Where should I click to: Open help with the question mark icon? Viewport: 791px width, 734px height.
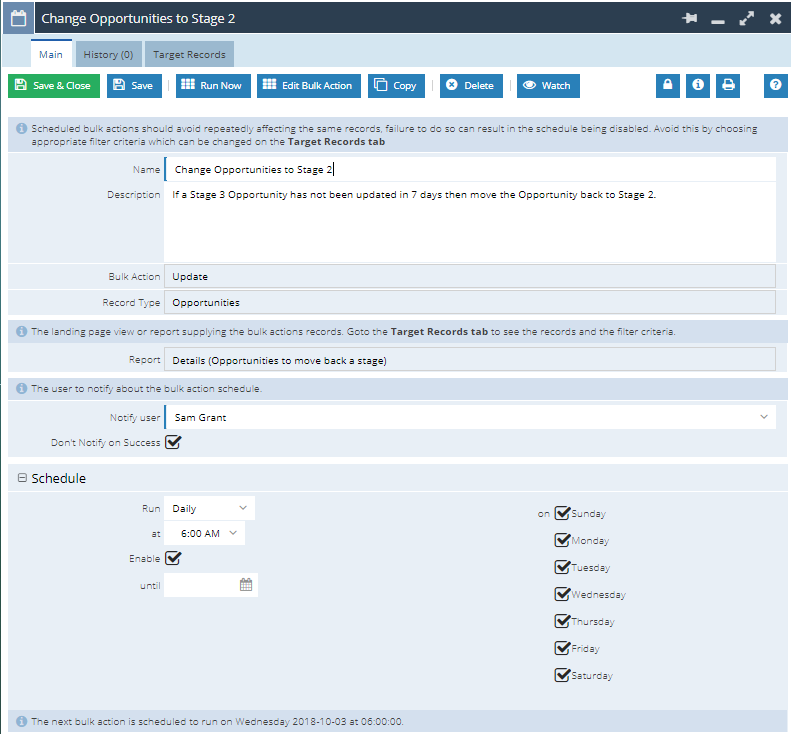776,86
